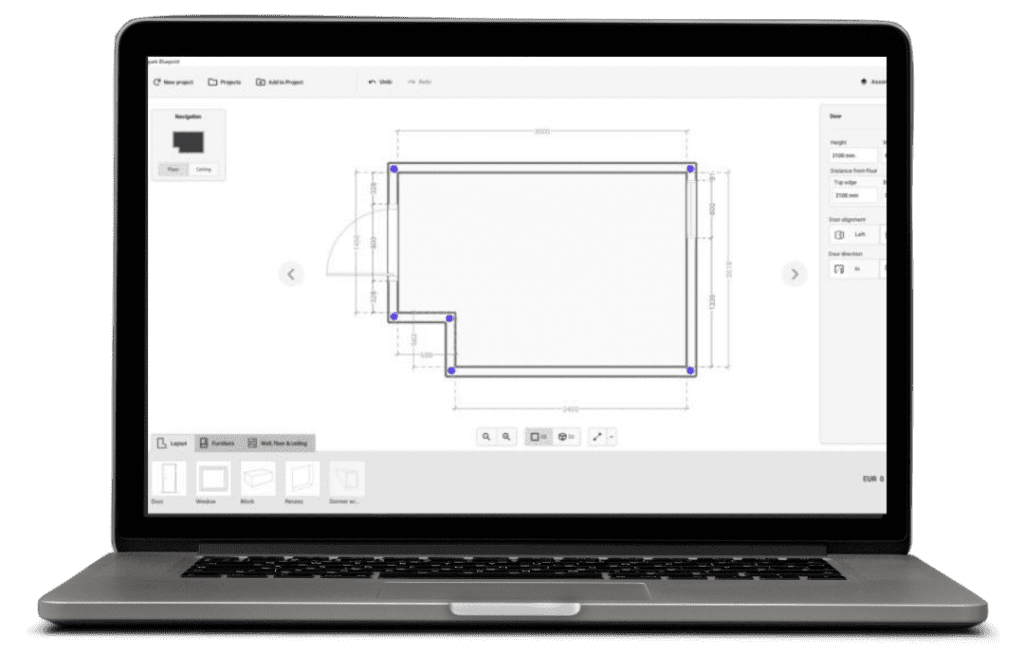The width and height of the screenshot is (1024, 653).
Task: Click the top room width dimension label
Action: coord(542,132)
